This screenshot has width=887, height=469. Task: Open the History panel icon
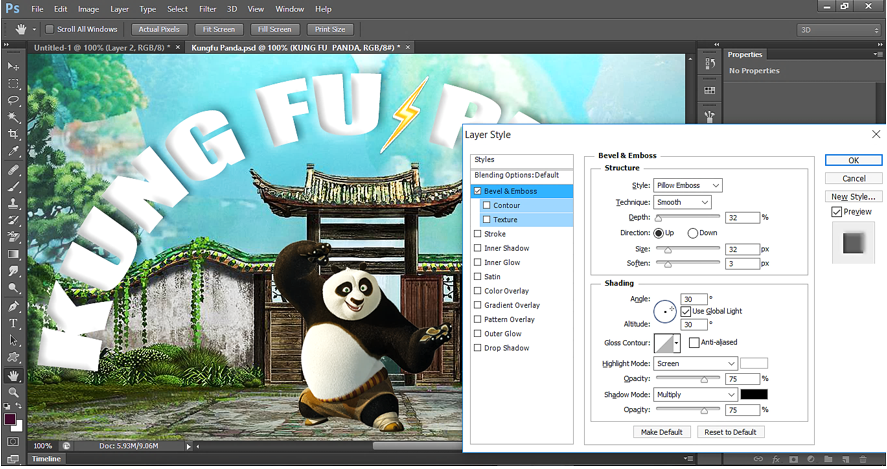(709, 64)
